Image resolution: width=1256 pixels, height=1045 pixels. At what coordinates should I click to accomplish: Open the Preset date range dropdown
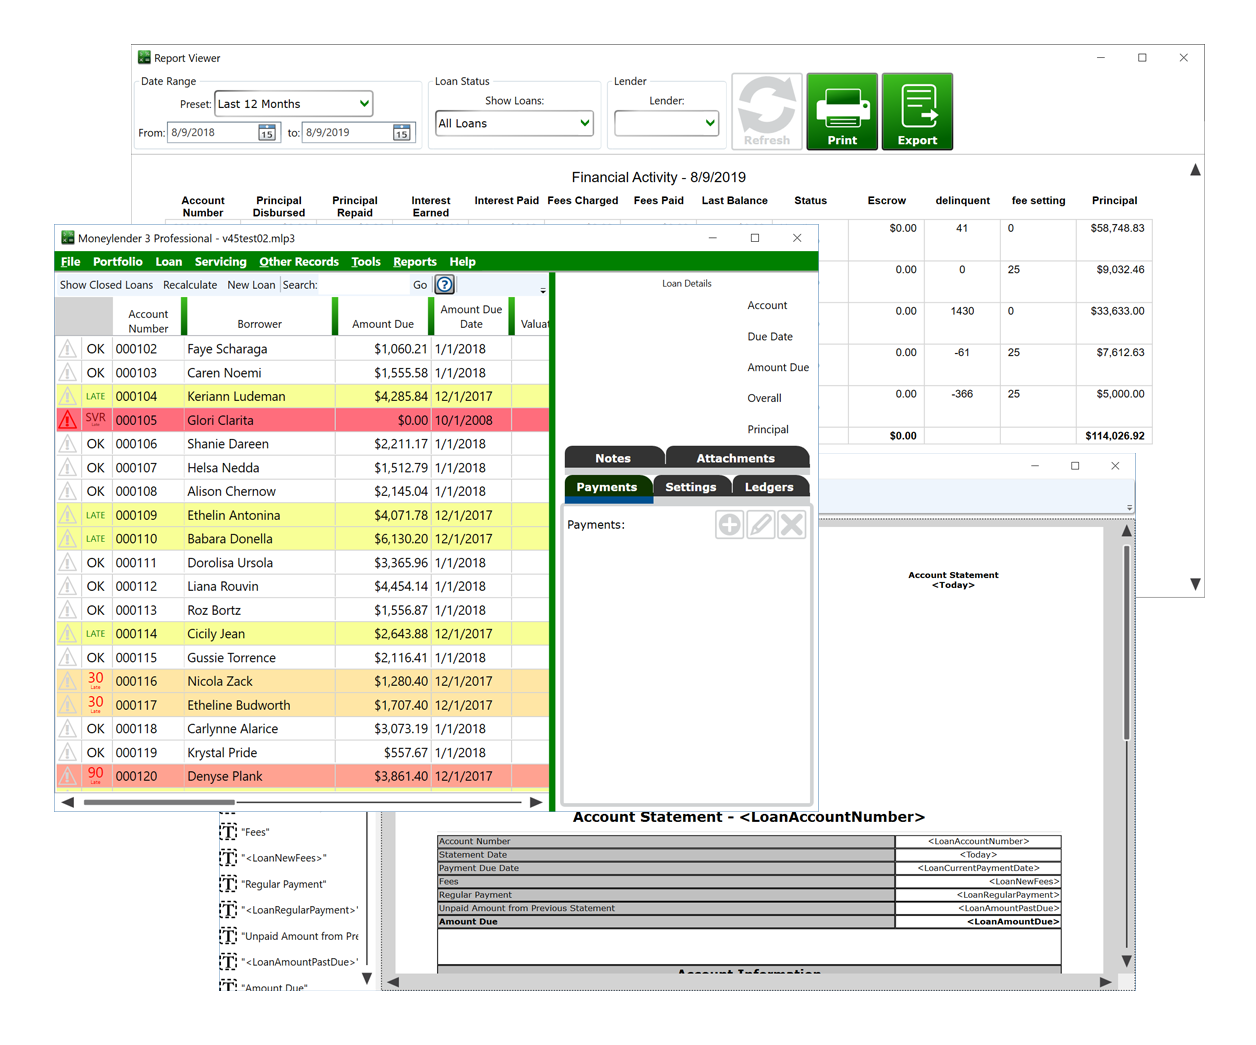pos(294,104)
